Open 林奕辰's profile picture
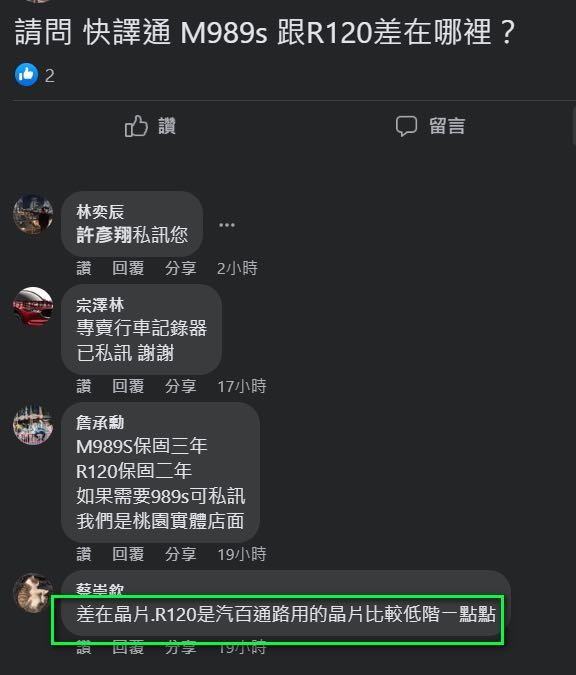This screenshot has width=576, height=675. click(x=33, y=214)
